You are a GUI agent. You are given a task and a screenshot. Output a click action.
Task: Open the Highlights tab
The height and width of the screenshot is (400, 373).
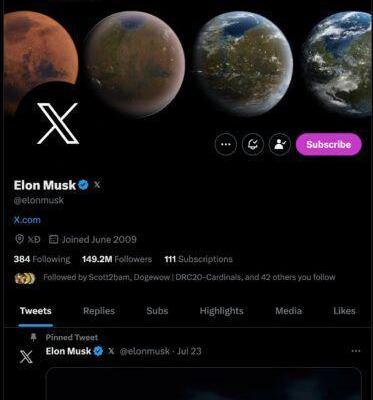[221, 311]
